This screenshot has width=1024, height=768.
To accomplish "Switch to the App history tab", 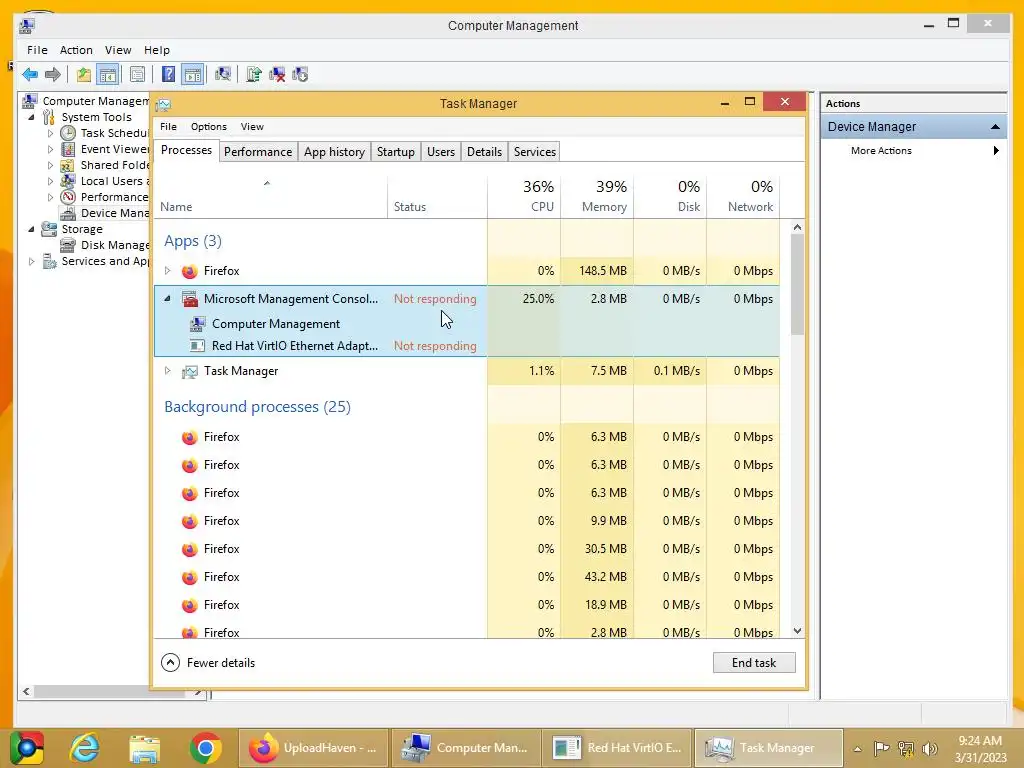I will tap(334, 152).
